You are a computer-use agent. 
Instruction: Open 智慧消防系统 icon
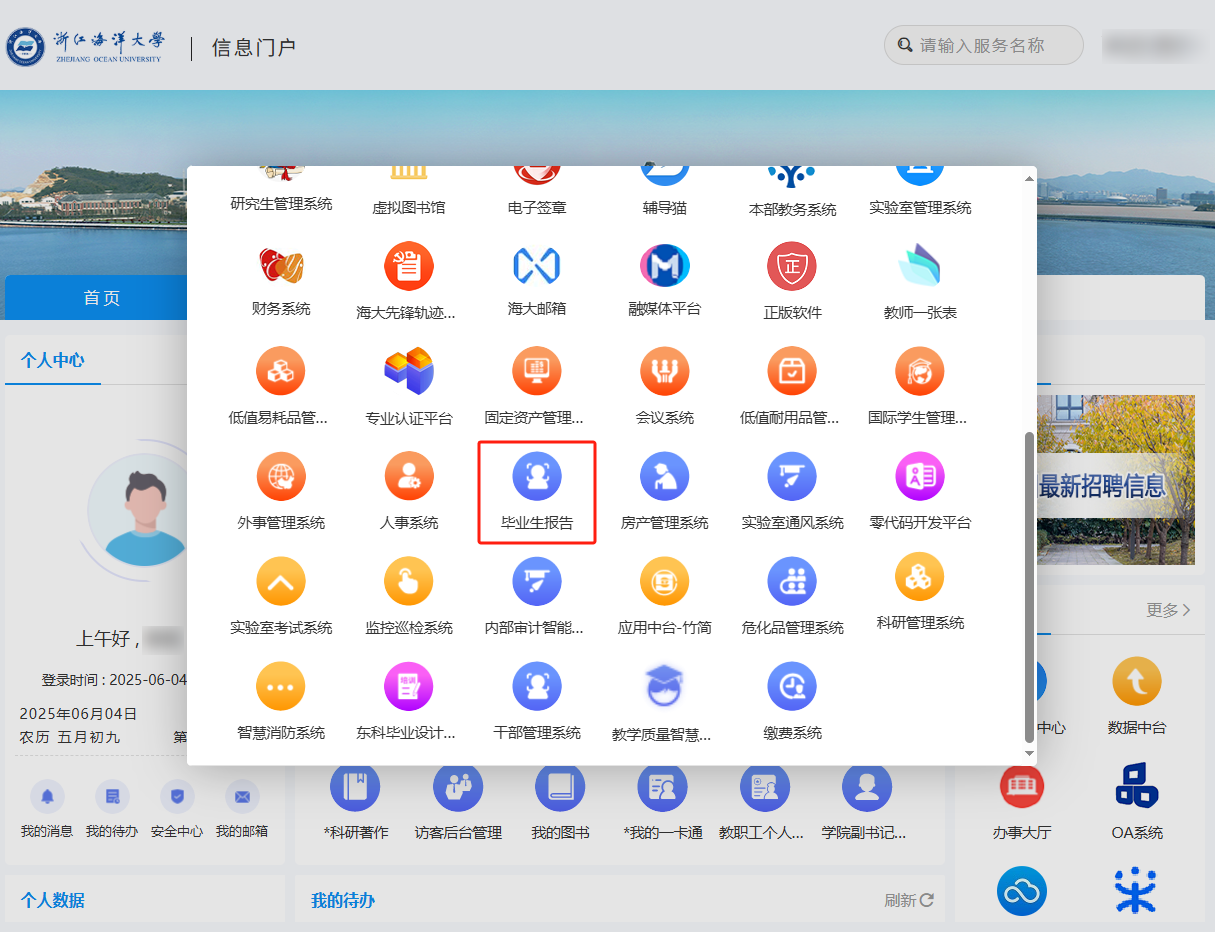(x=281, y=687)
